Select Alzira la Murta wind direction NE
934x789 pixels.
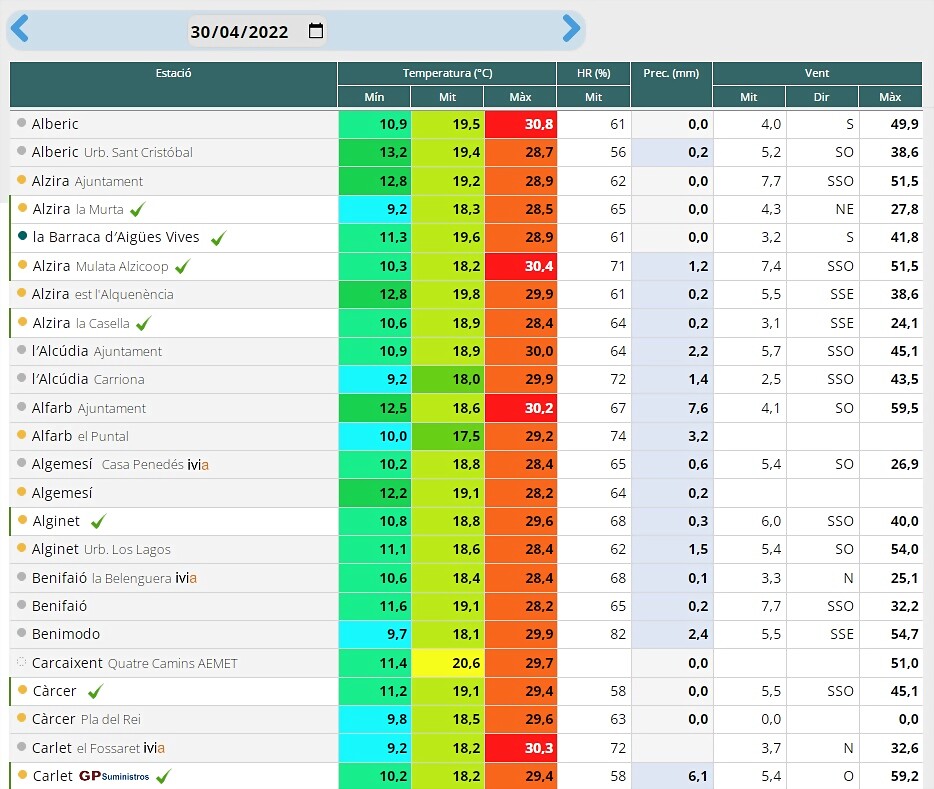click(x=822, y=209)
